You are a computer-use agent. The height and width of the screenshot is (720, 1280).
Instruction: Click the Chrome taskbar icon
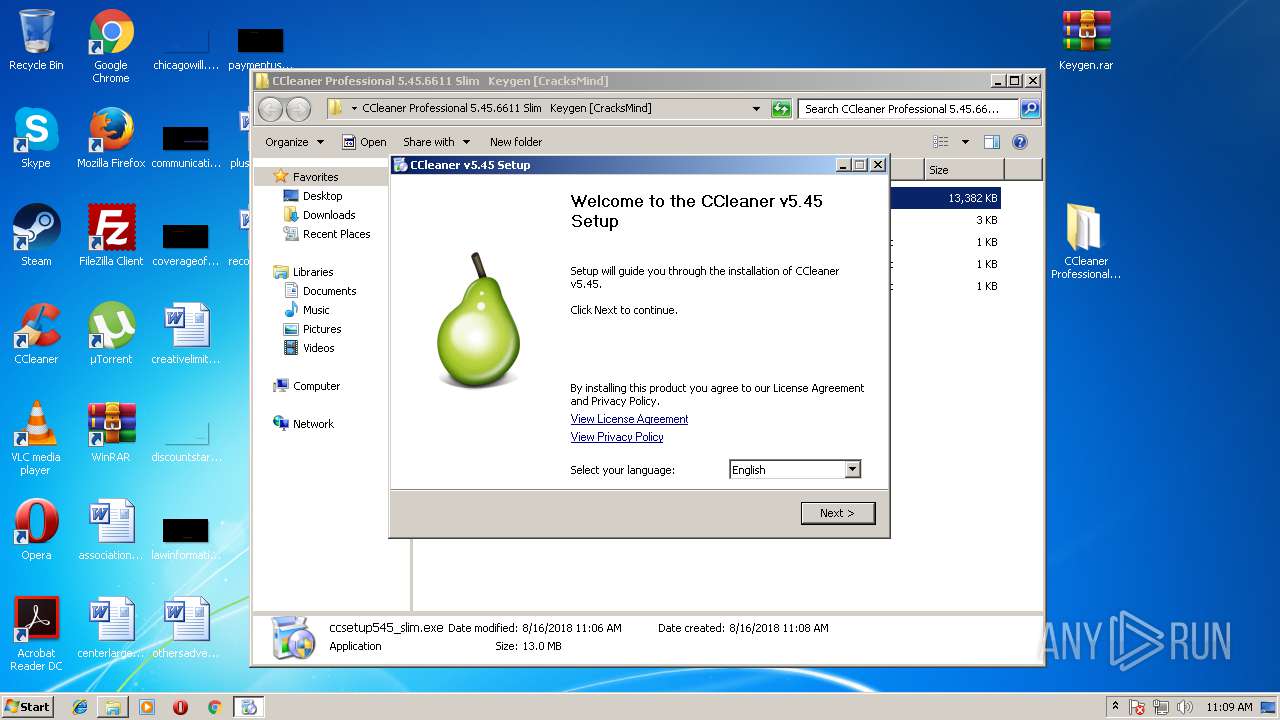click(214, 707)
